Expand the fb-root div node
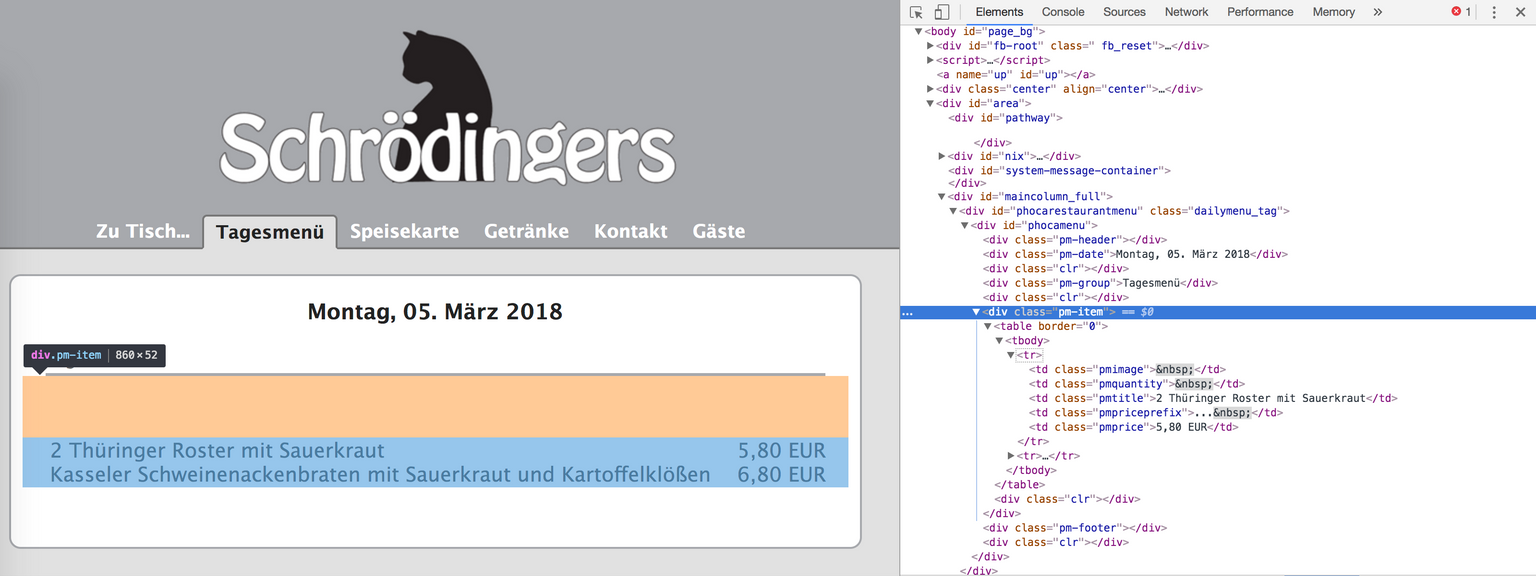This screenshot has width=1536, height=576. [931, 46]
